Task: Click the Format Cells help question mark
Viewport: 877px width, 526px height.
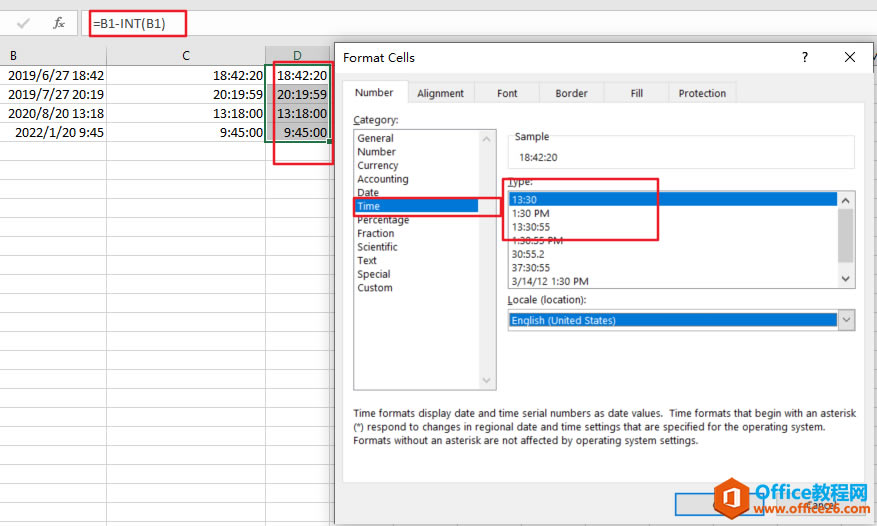Action: click(x=804, y=57)
